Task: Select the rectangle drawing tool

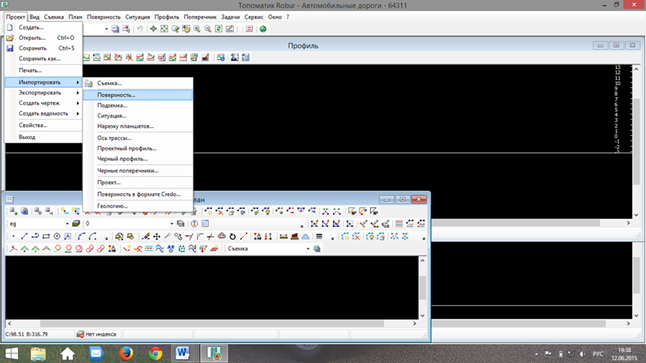Action: coord(46,237)
